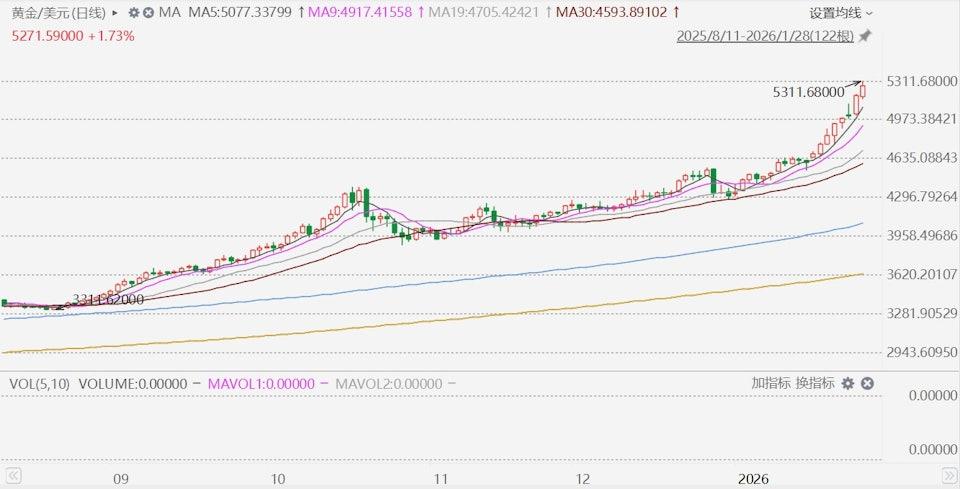Click the 3281.90529 price axis label

coord(922,313)
